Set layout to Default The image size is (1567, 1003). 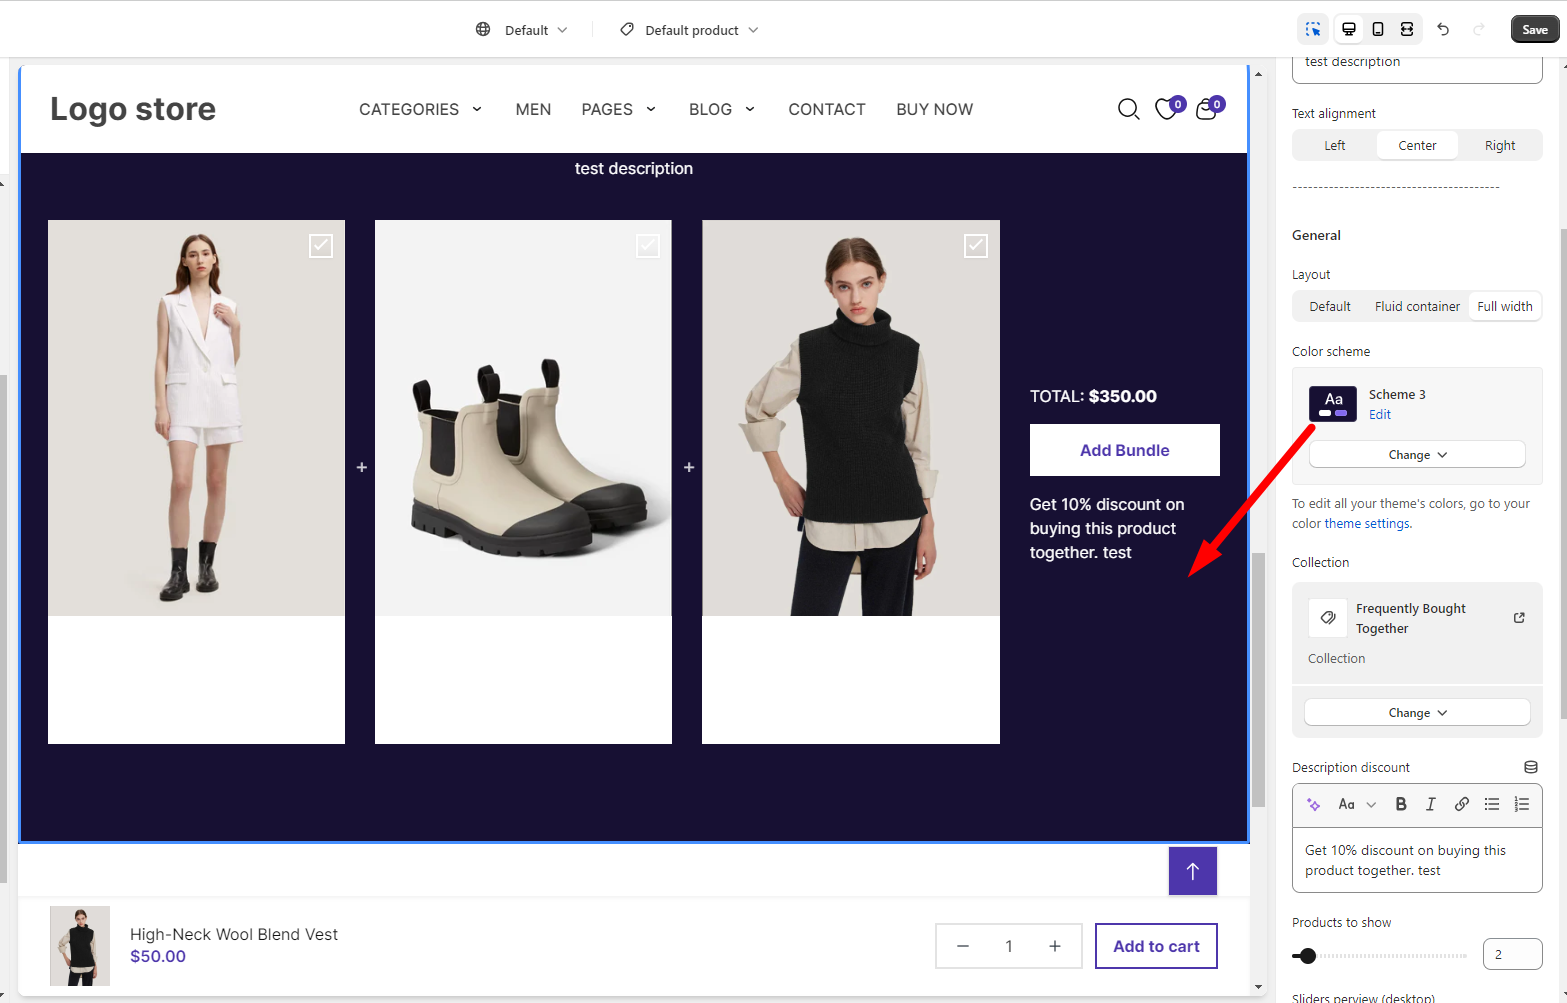click(x=1330, y=306)
